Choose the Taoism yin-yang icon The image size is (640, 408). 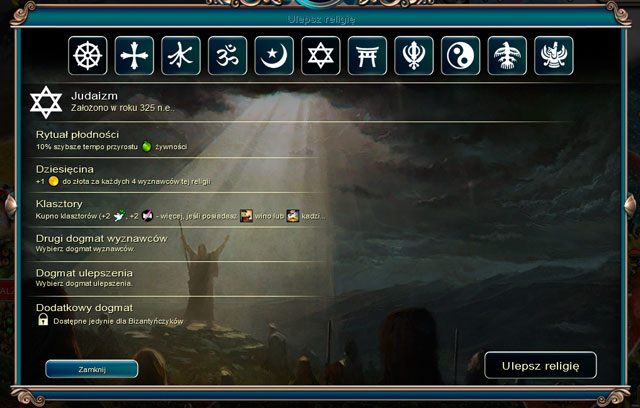point(460,55)
